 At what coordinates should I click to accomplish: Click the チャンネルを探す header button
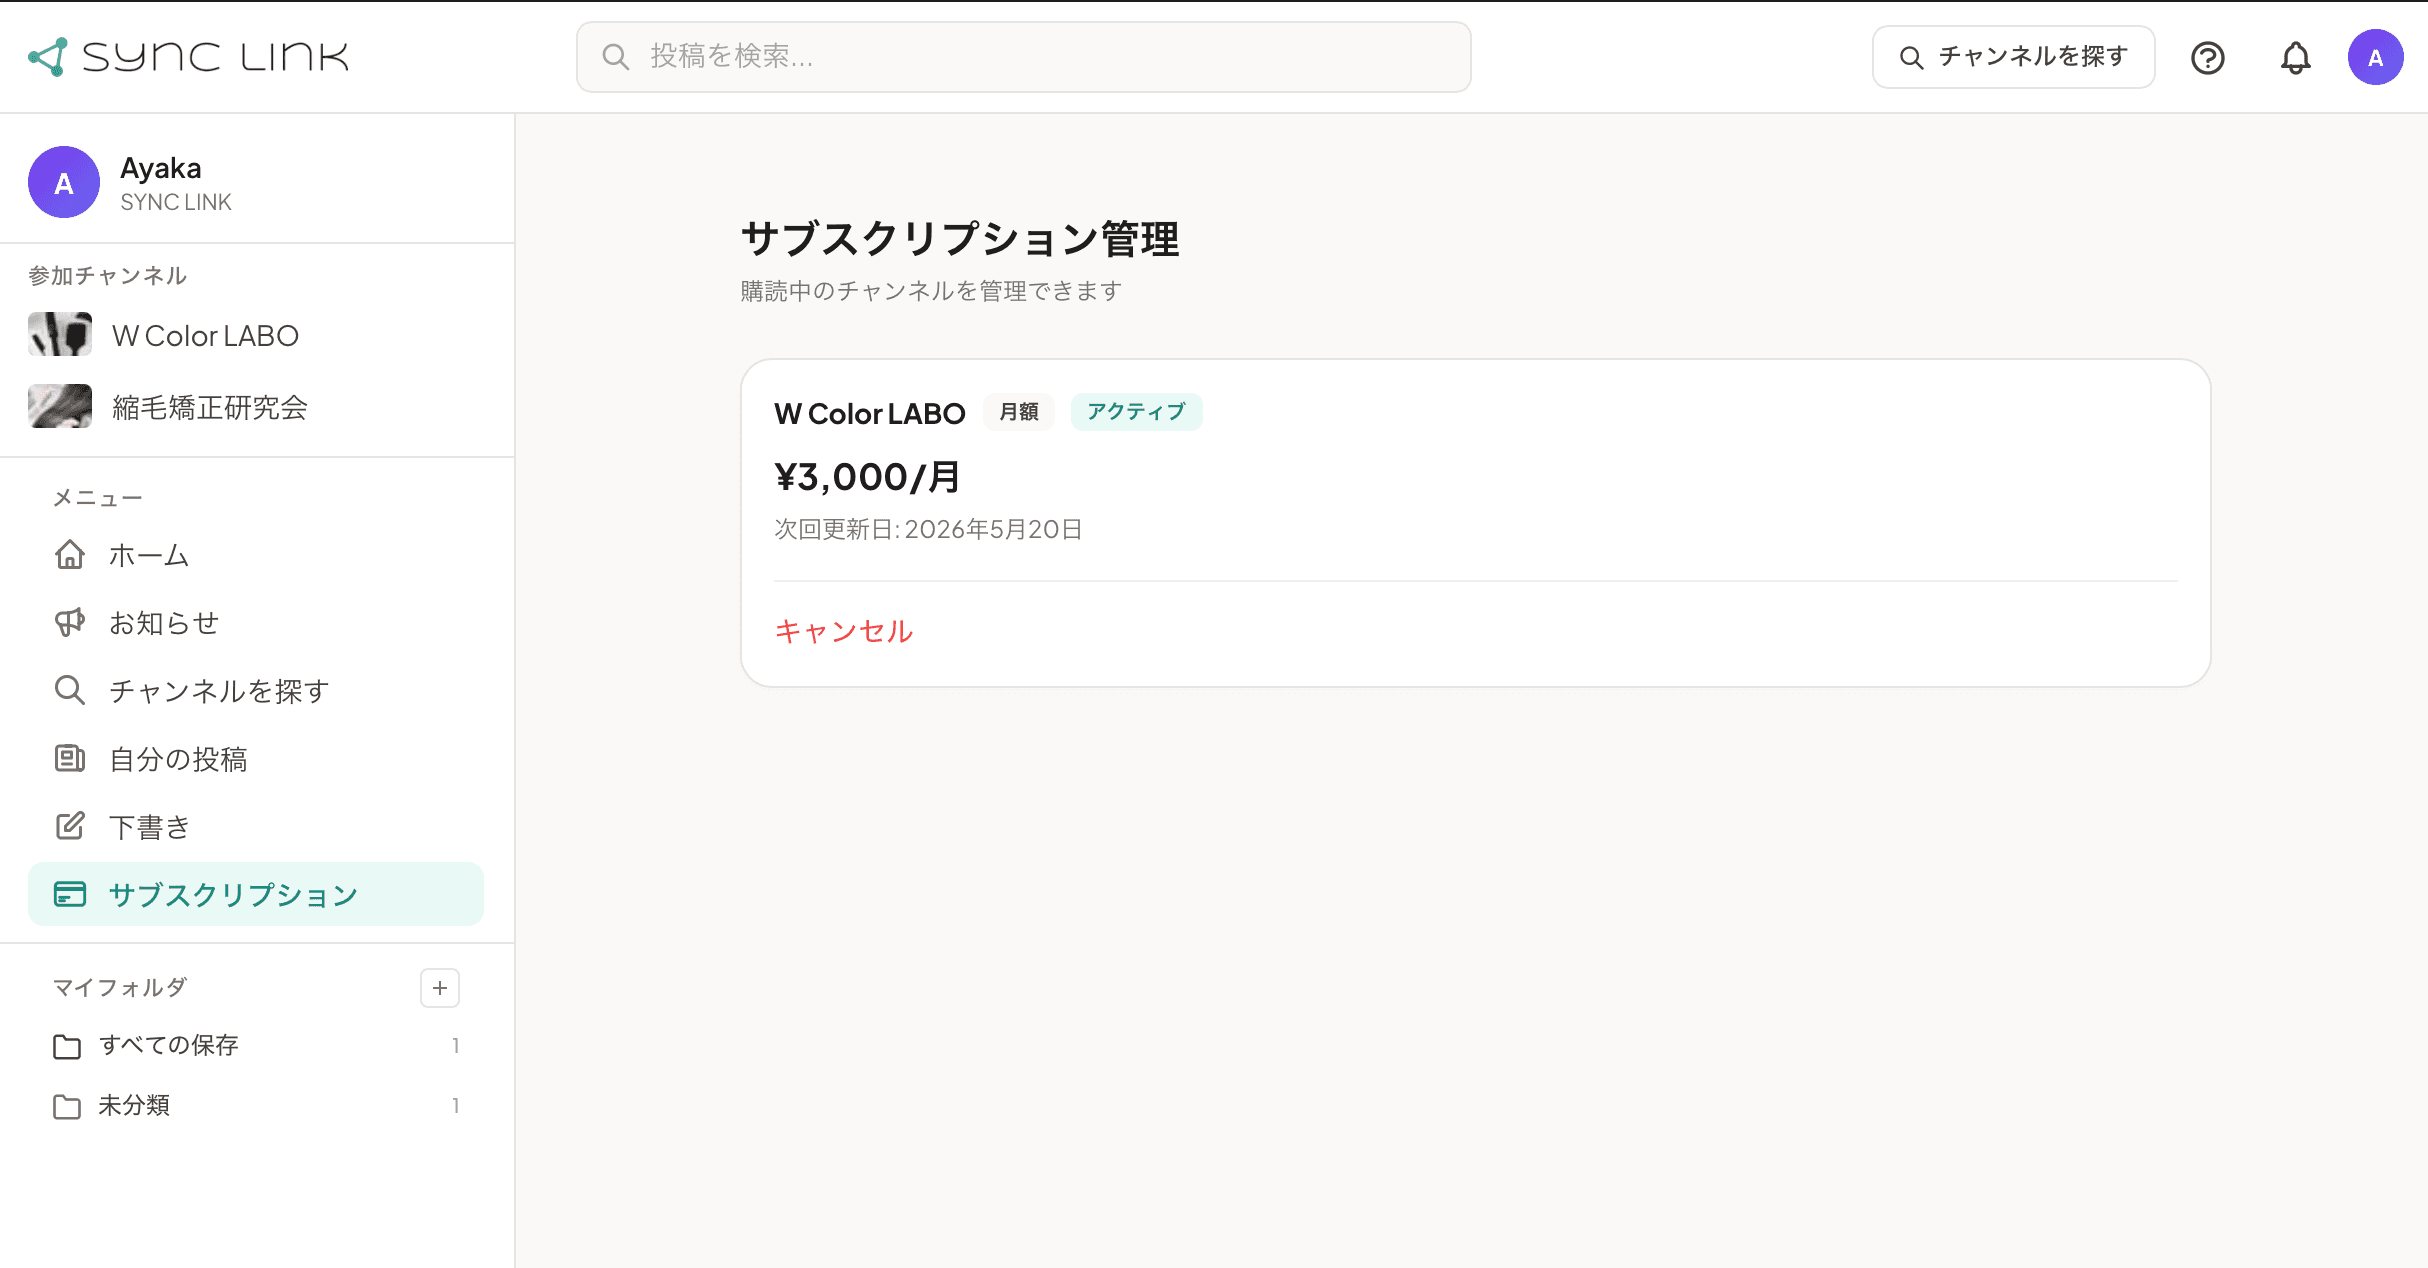click(2013, 57)
